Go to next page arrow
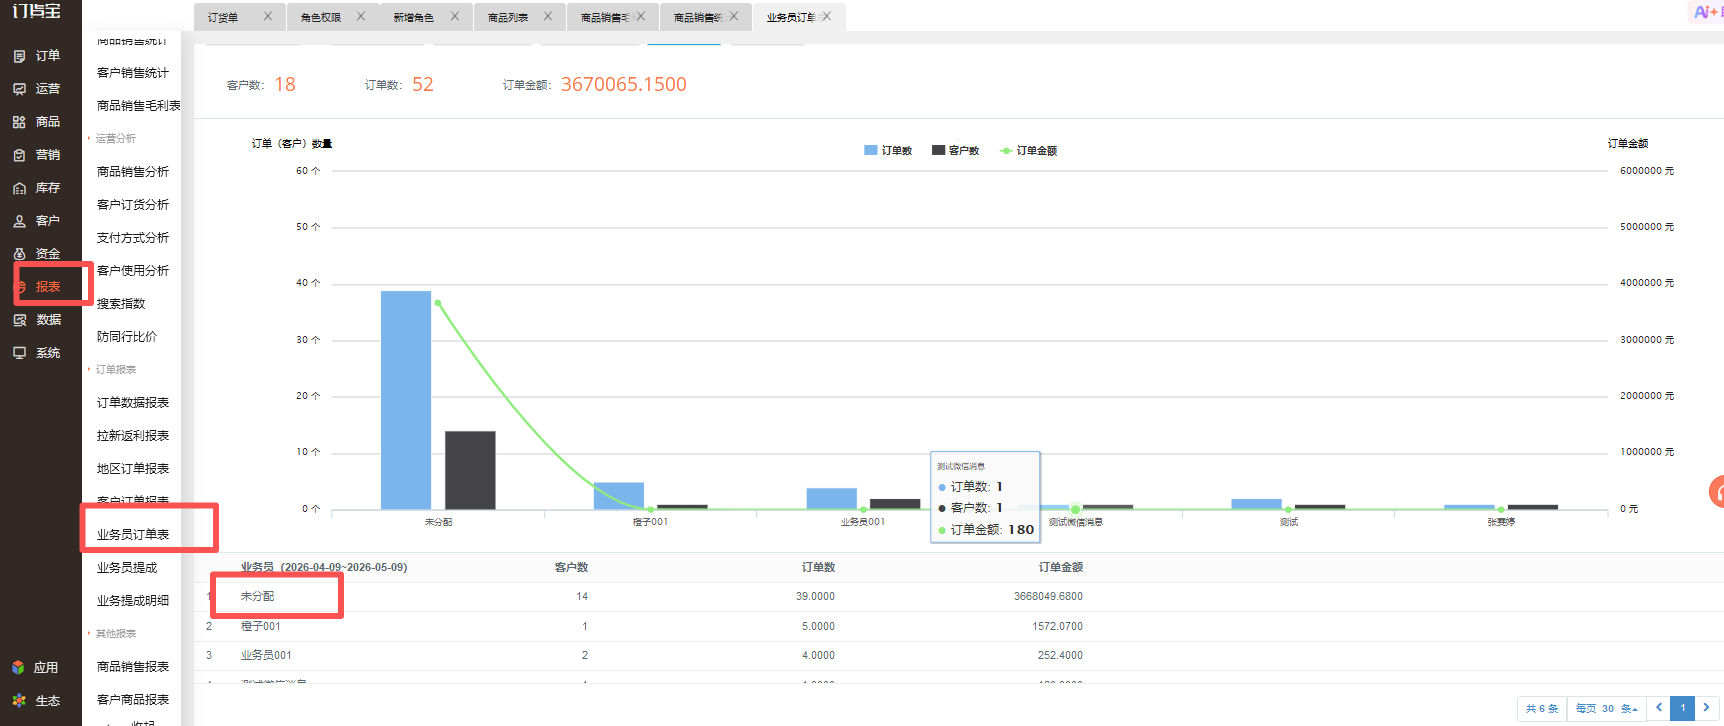Viewport: 1724px width, 726px height. coord(1707,708)
